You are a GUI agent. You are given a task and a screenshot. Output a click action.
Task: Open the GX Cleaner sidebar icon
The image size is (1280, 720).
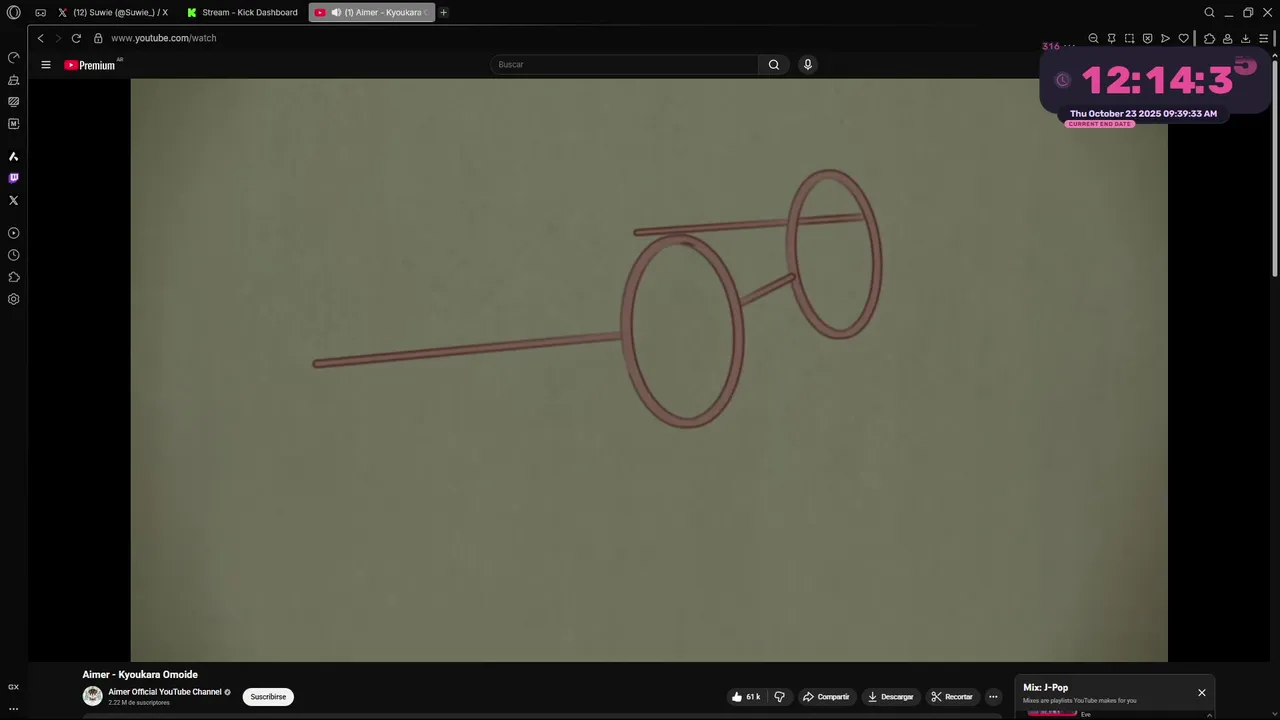(x=13, y=80)
